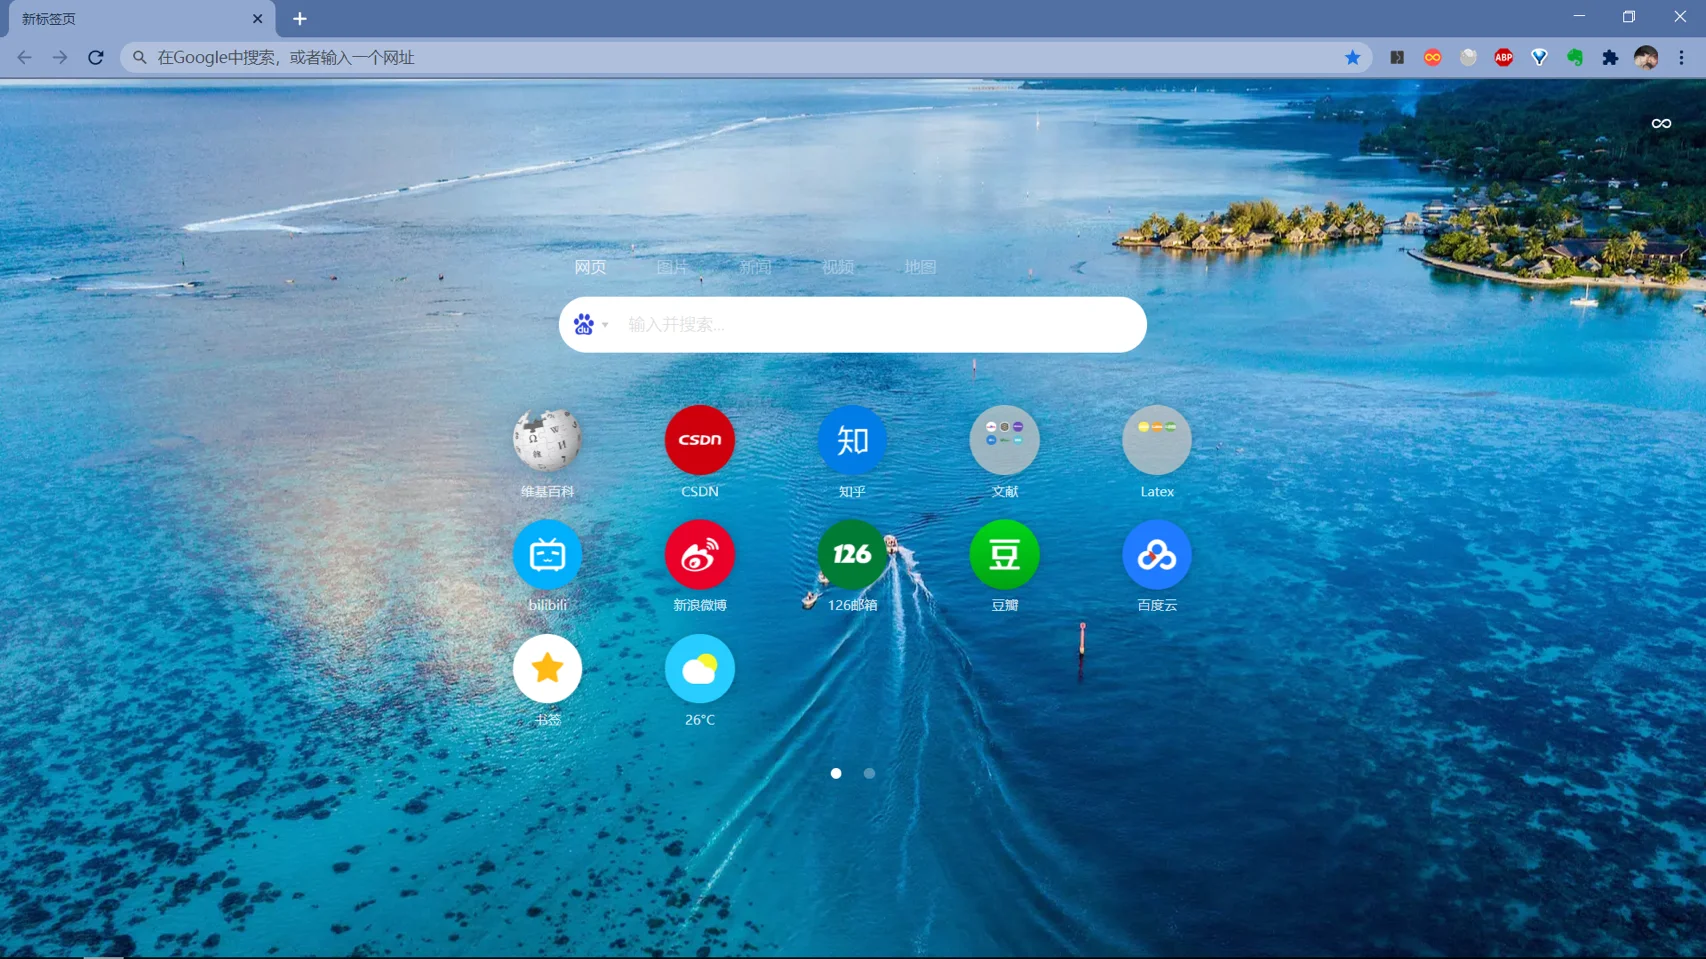The height and width of the screenshot is (959, 1706).
Task: Select the 图片 search tab
Action: coord(672,267)
